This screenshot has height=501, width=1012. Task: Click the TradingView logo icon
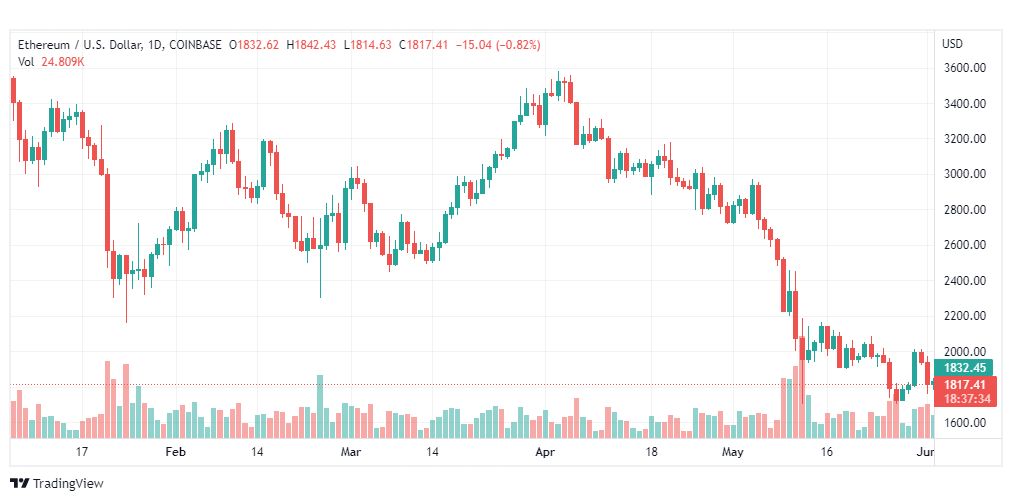[x=19, y=484]
